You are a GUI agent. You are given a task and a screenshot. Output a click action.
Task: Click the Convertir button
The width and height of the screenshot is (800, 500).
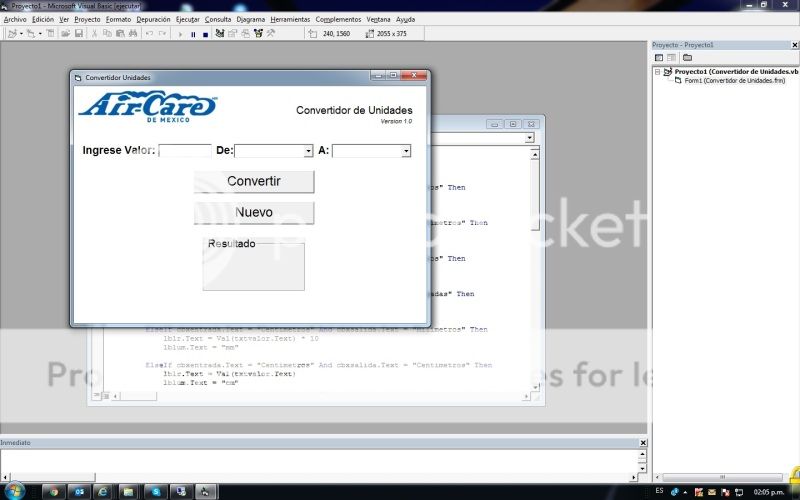tap(254, 182)
